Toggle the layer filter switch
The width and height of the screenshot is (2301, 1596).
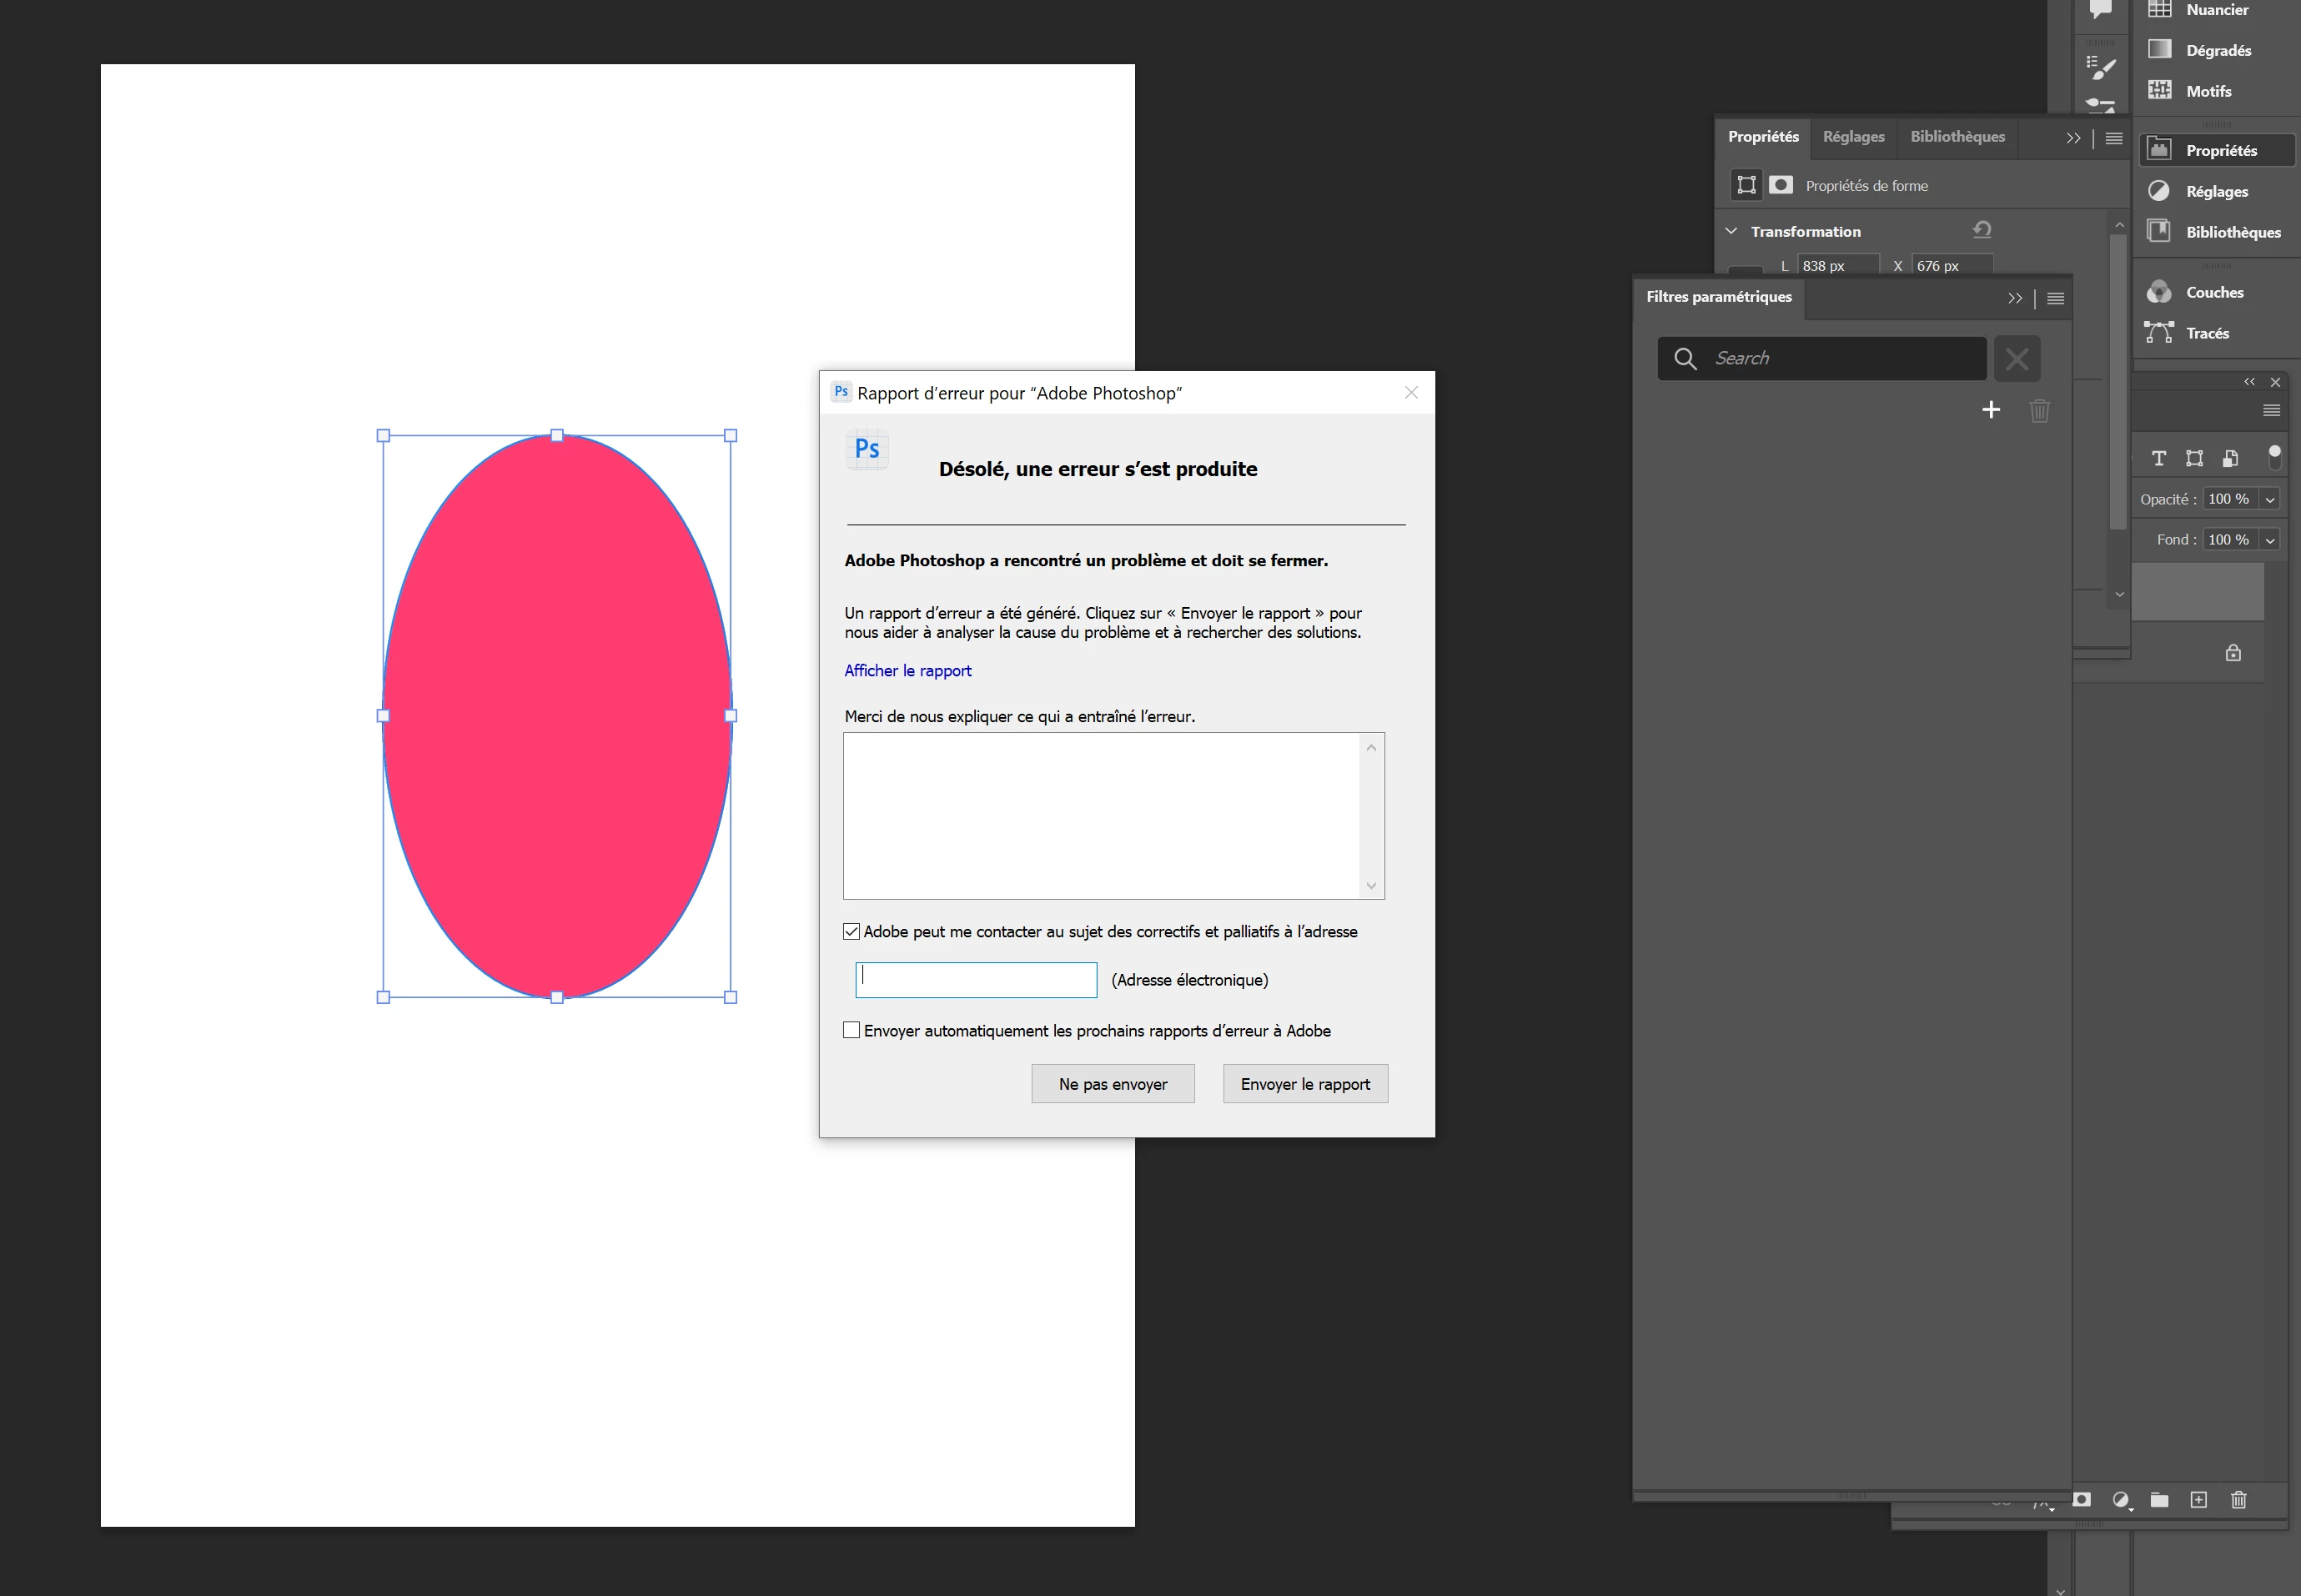(2274, 456)
